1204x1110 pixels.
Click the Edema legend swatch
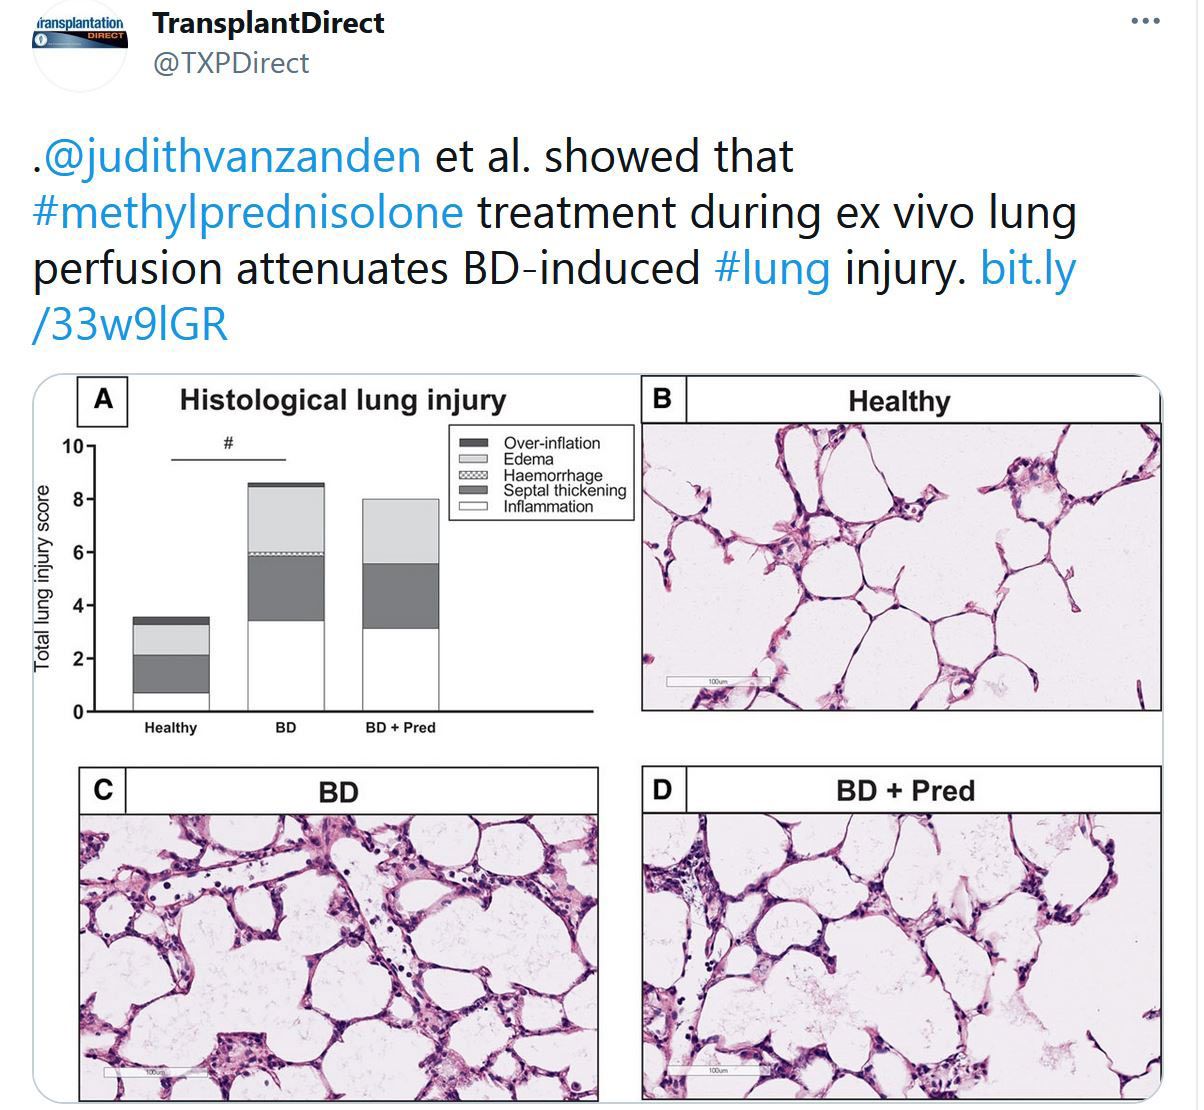coord(473,459)
